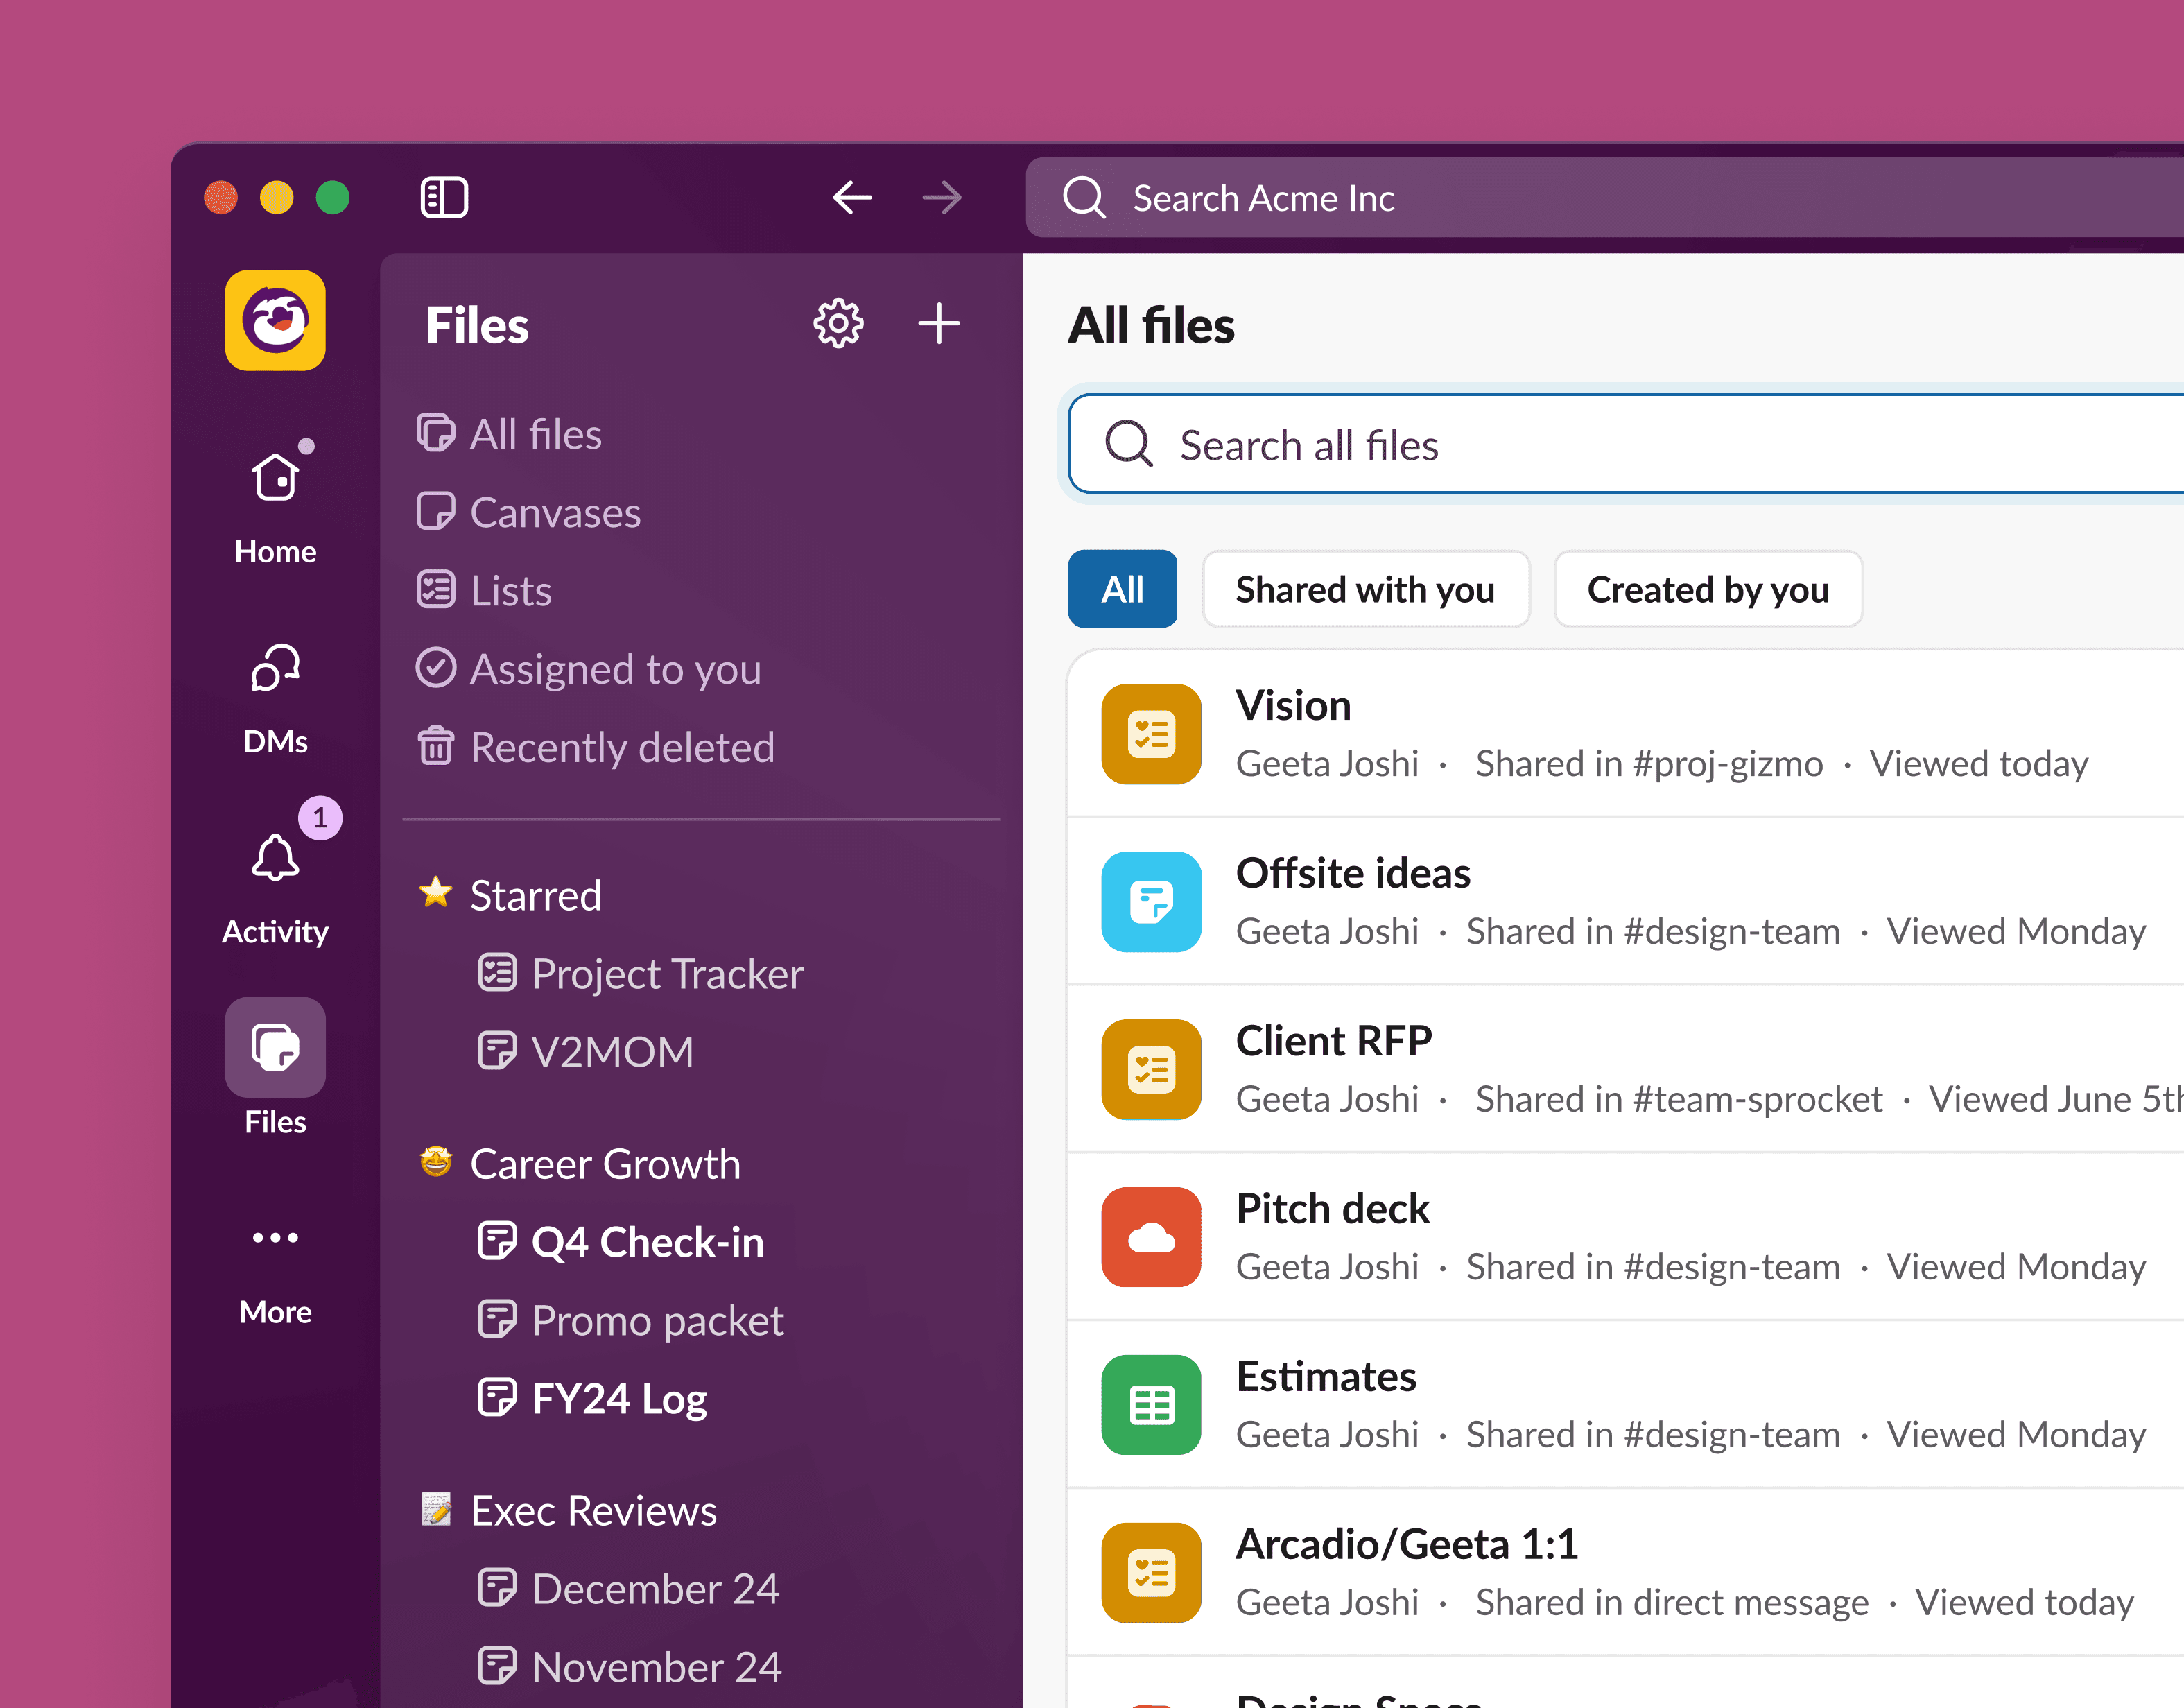Open the Acme Inc workspace icon
This screenshot has width=2184, height=1708.
coord(275,321)
